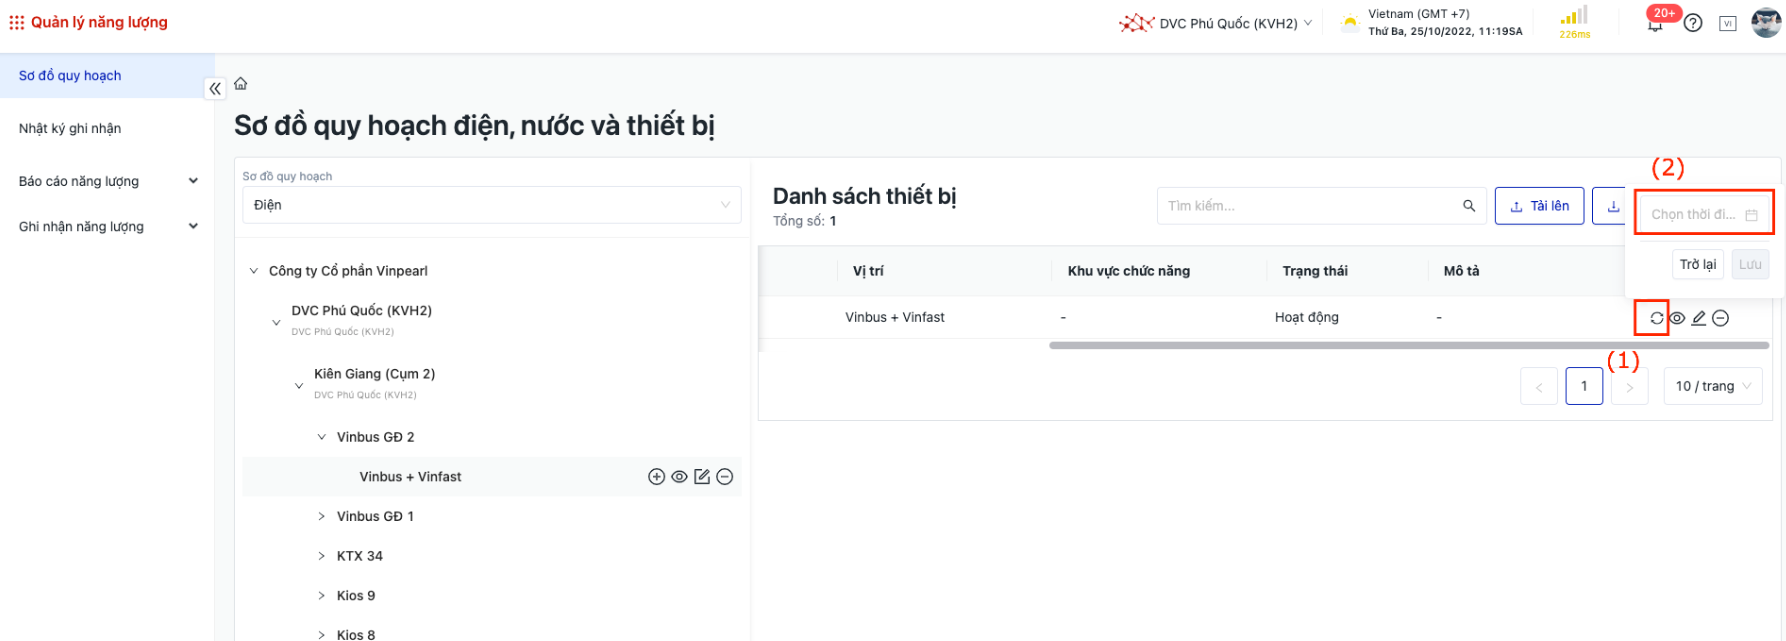Check the network signal strength icon
1786x641 pixels.
pyautogui.click(x=1574, y=16)
